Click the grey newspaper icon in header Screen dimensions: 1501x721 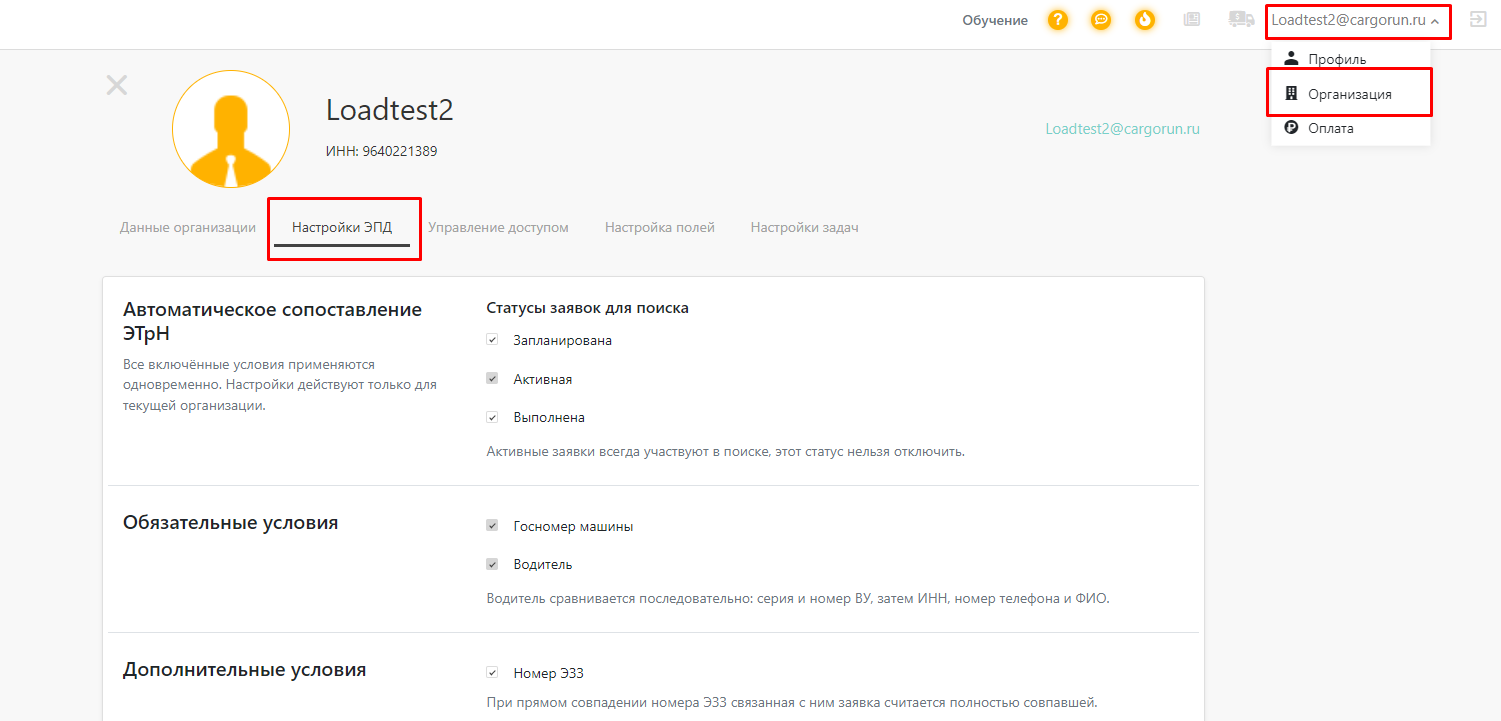tap(1192, 19)
